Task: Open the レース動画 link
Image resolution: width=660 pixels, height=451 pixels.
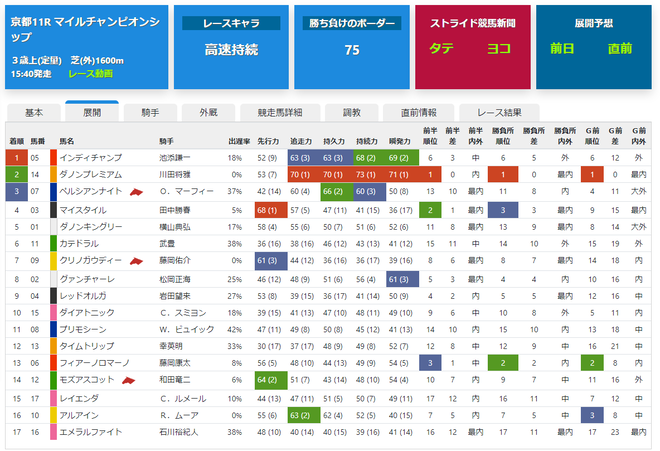Action: 90,74
